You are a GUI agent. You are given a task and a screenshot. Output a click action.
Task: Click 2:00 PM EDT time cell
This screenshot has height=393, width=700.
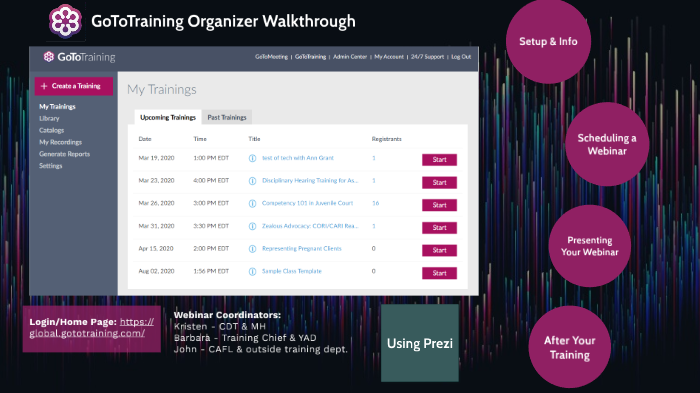coord(211,249)
